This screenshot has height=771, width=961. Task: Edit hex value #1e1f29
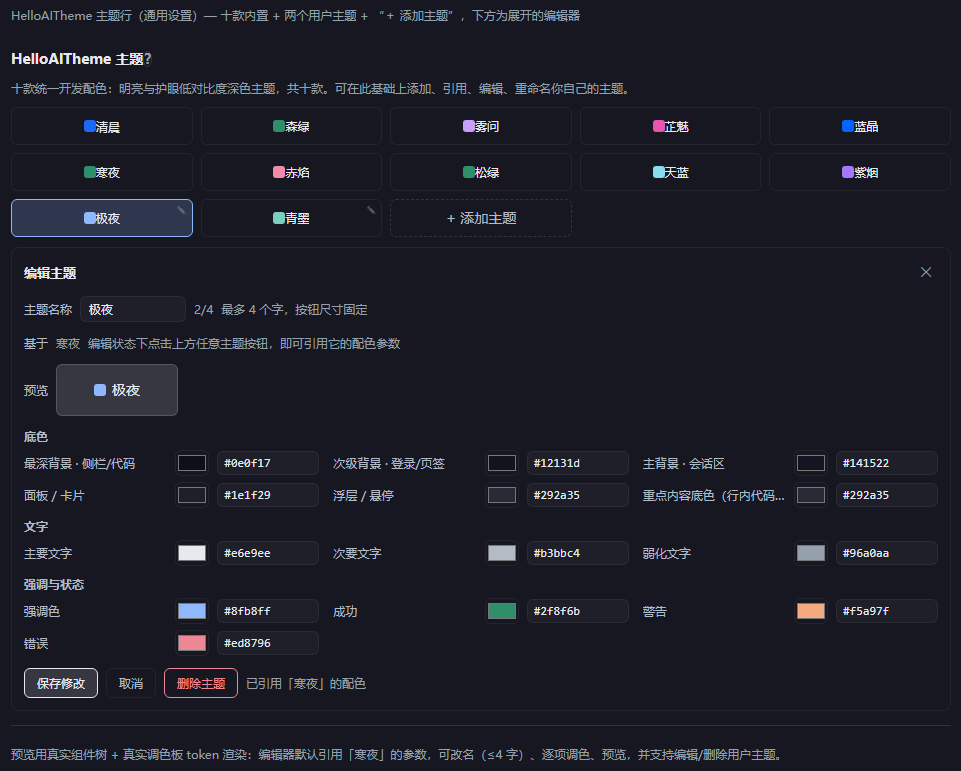click(x=268, y=495)
